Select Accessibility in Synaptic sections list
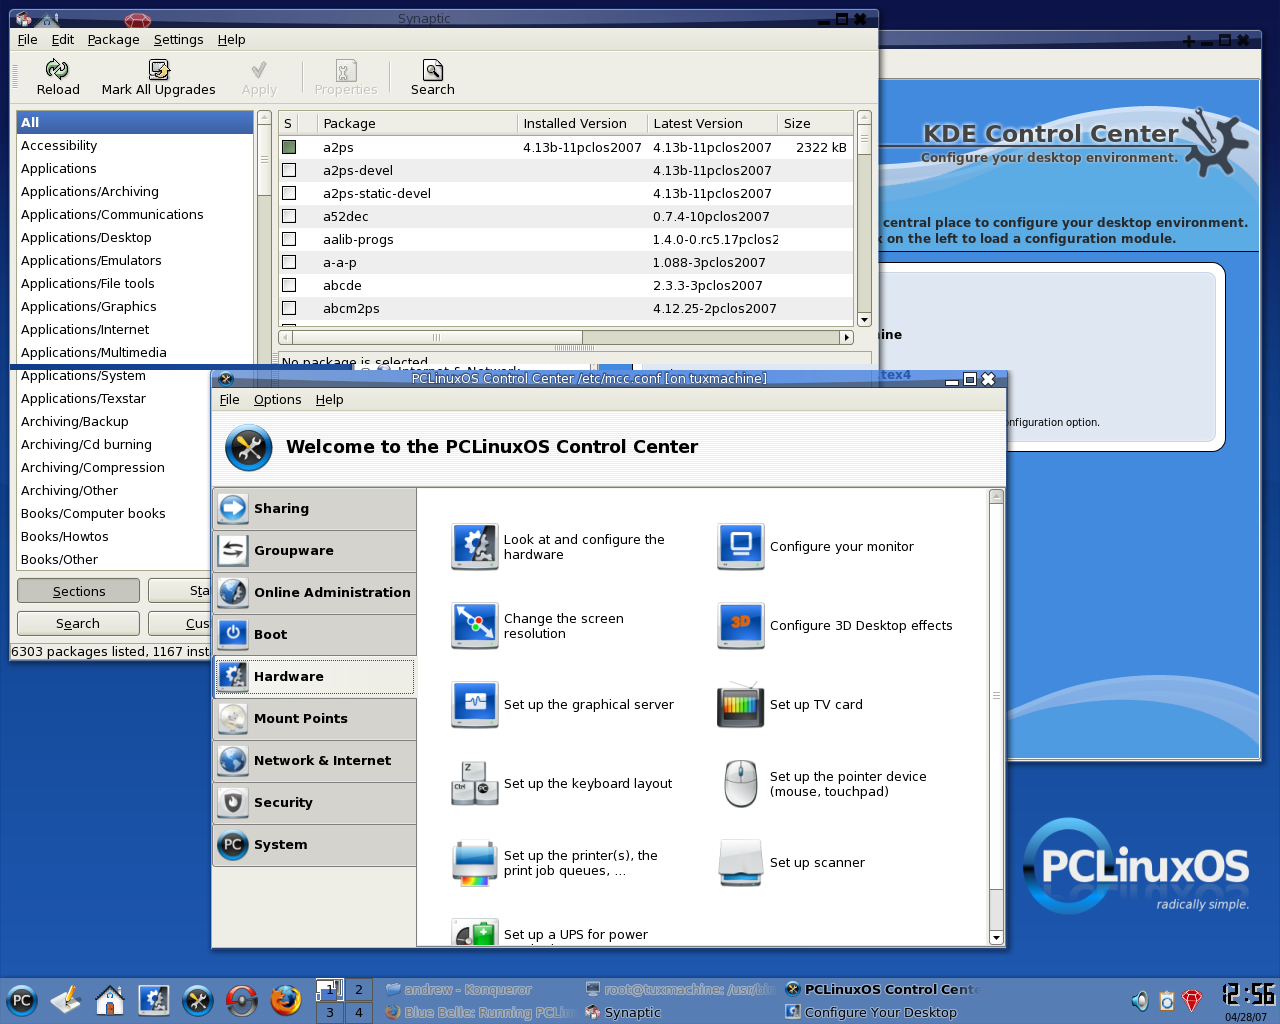 (x=135, y=145)
